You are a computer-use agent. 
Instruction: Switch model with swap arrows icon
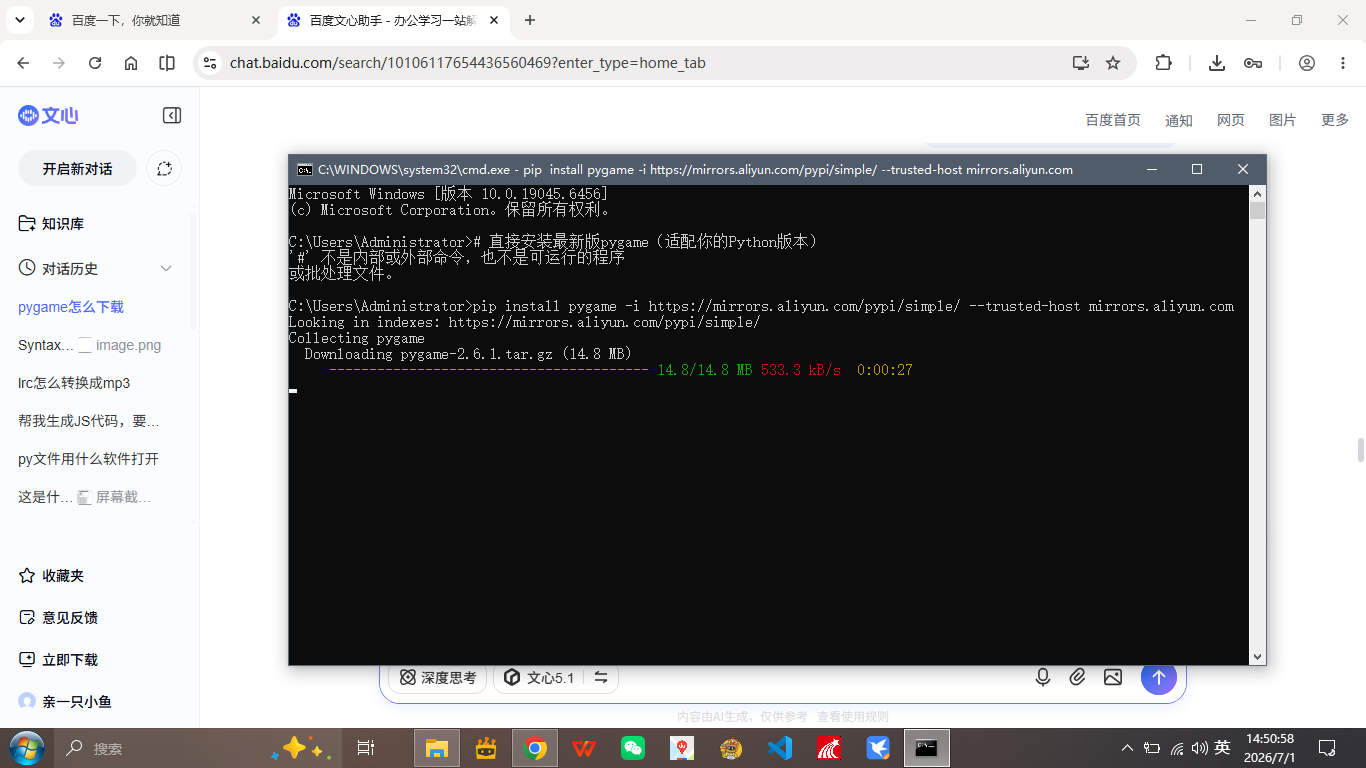pyautogui.click(x=601, y=677)
